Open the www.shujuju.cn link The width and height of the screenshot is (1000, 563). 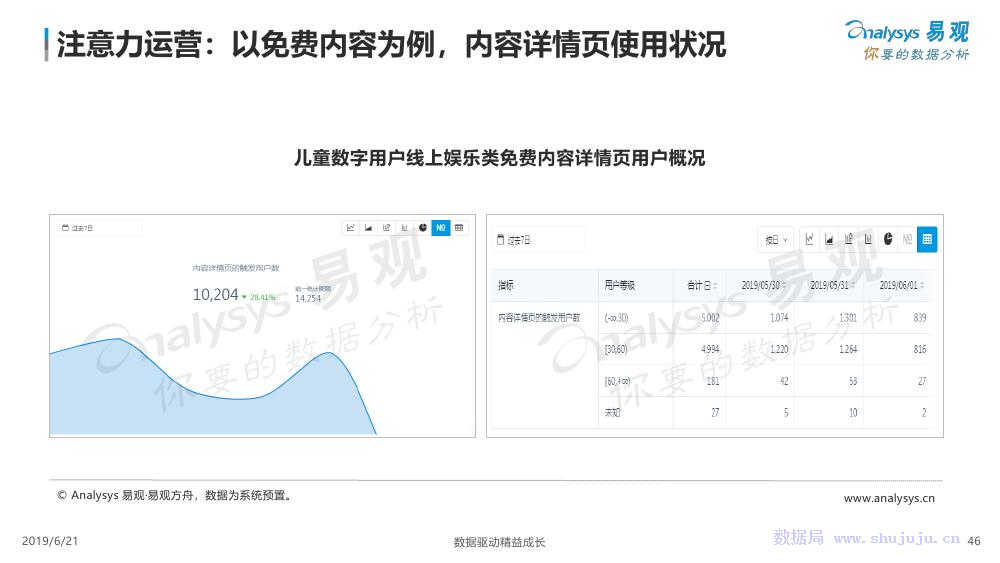897,539
